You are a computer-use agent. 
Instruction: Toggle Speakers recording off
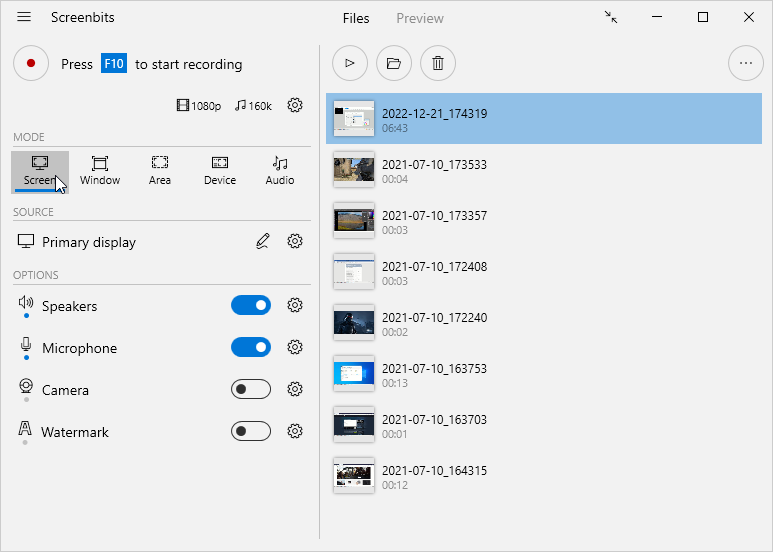click(x=251, y=306)
